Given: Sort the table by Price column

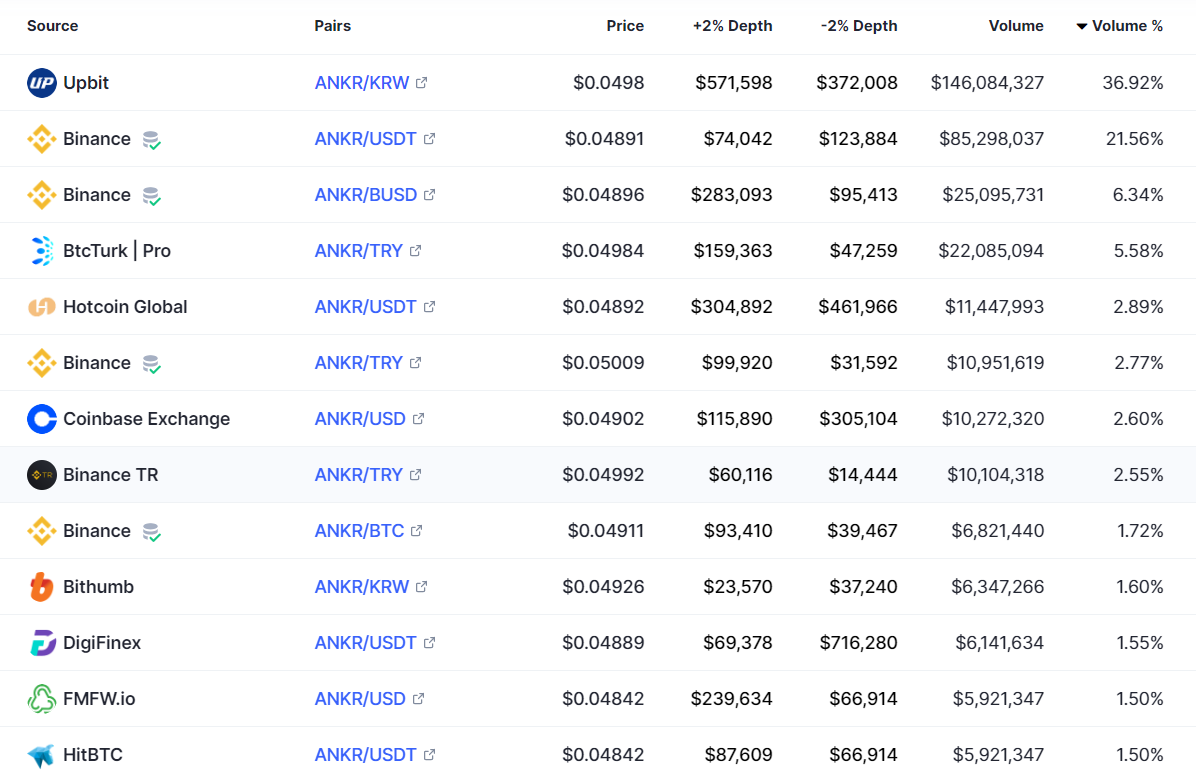Looking at the screenshot, I should [x=625, y=26].
